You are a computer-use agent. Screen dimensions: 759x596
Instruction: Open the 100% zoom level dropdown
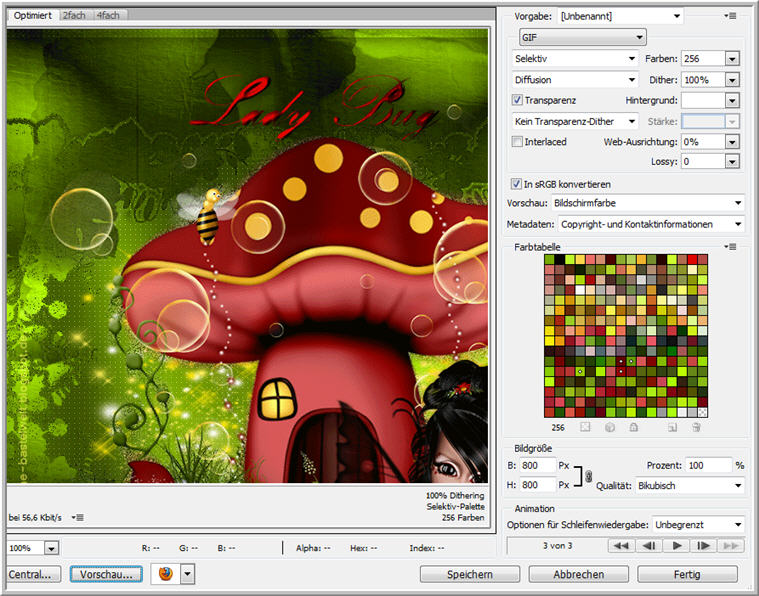coord(51,548)
